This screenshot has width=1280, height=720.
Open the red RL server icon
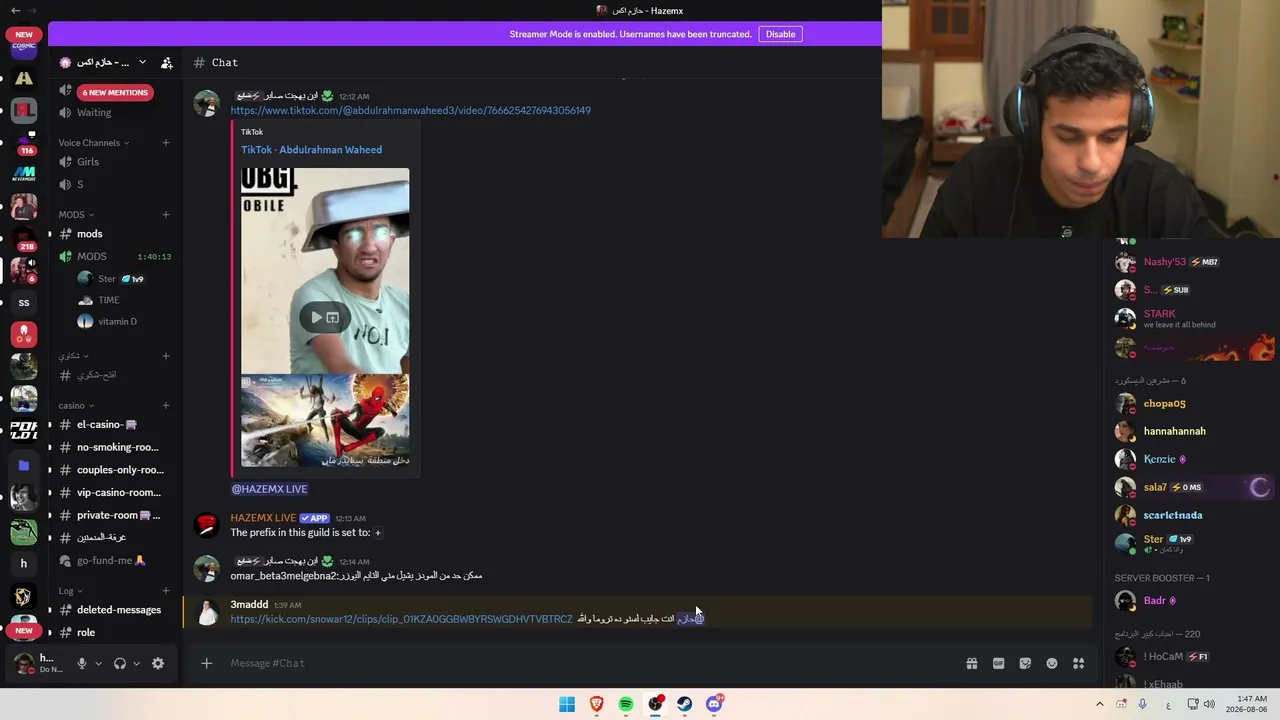click(24, 110)
